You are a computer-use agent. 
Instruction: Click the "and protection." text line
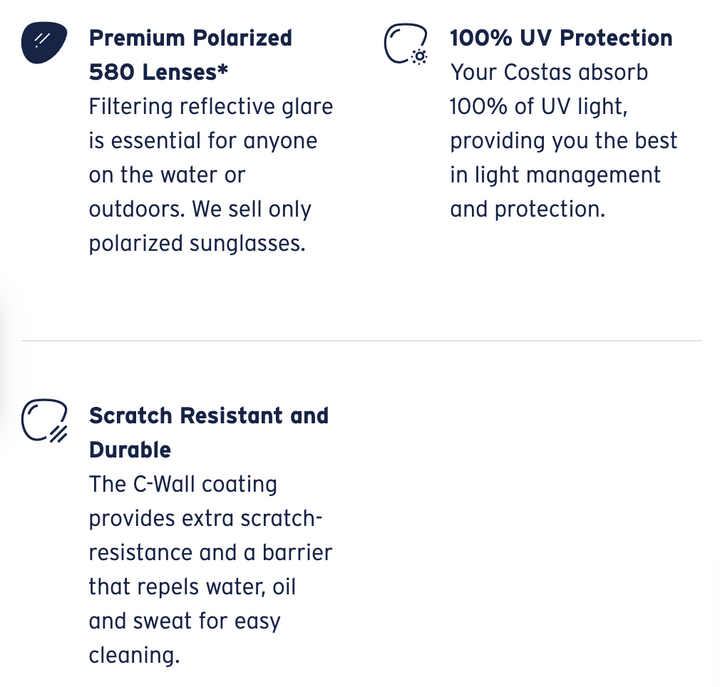coord(527,210)
